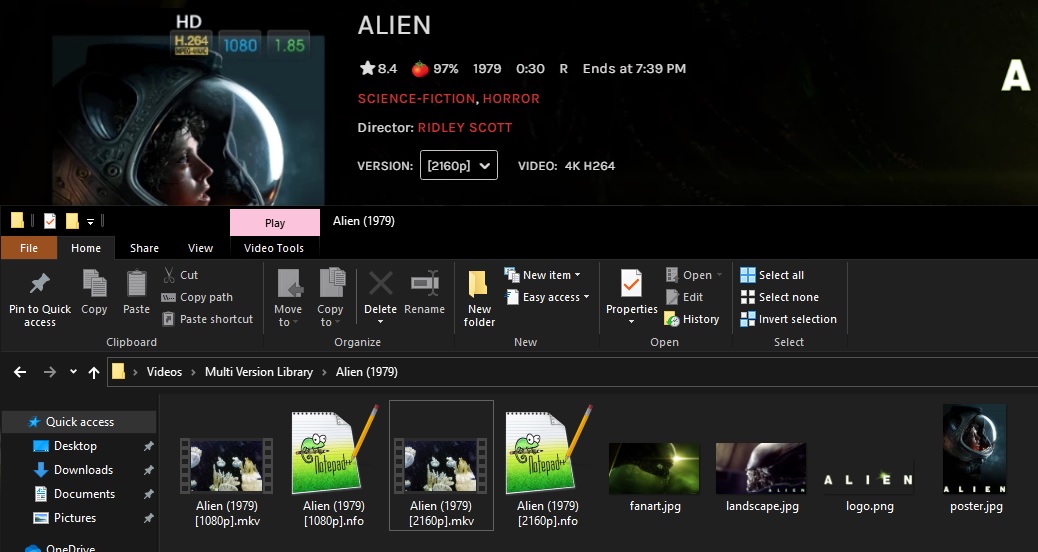This screenshot has height=552, width=1038.
Task: Click the Copy to icon
Action: 331,283
